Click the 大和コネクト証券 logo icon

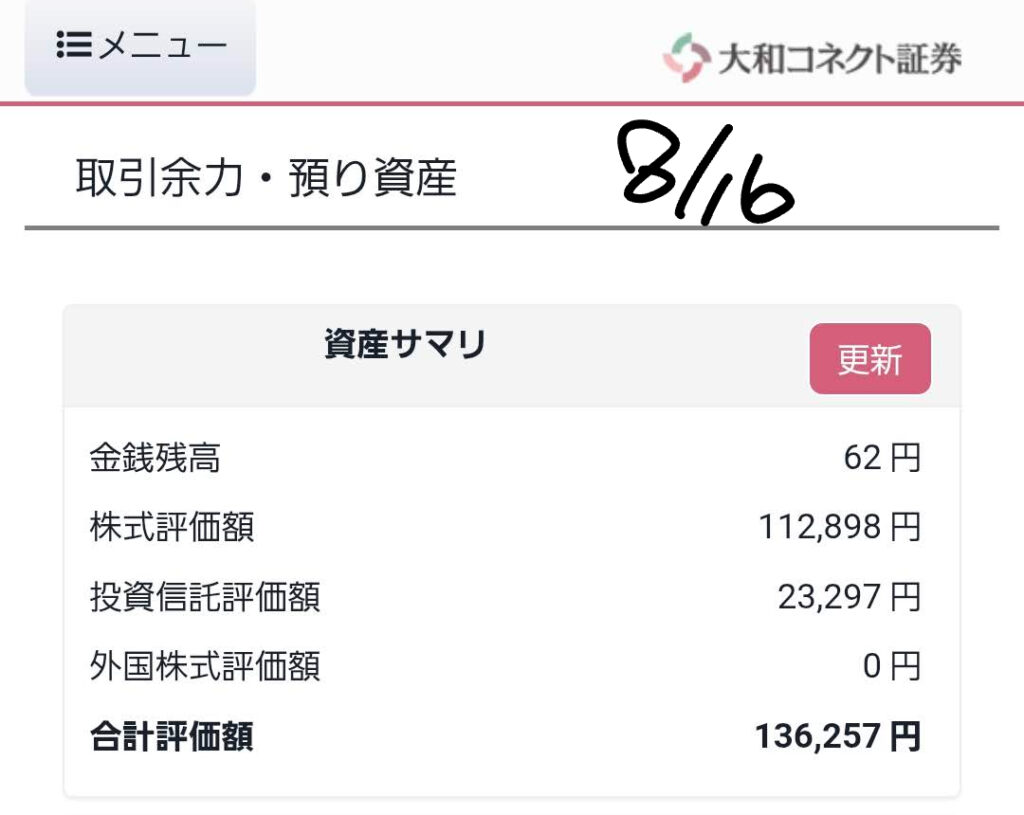[686, 57]
